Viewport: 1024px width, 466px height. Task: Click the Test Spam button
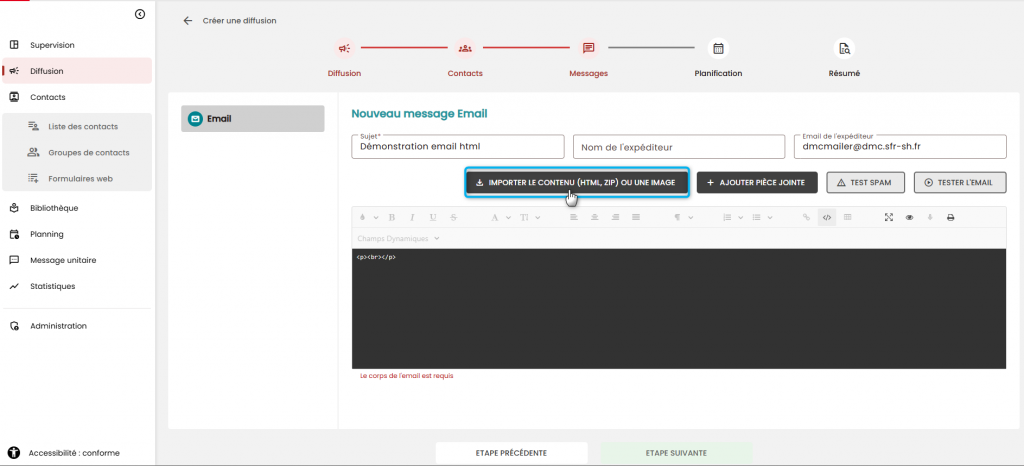pos(865,183)
